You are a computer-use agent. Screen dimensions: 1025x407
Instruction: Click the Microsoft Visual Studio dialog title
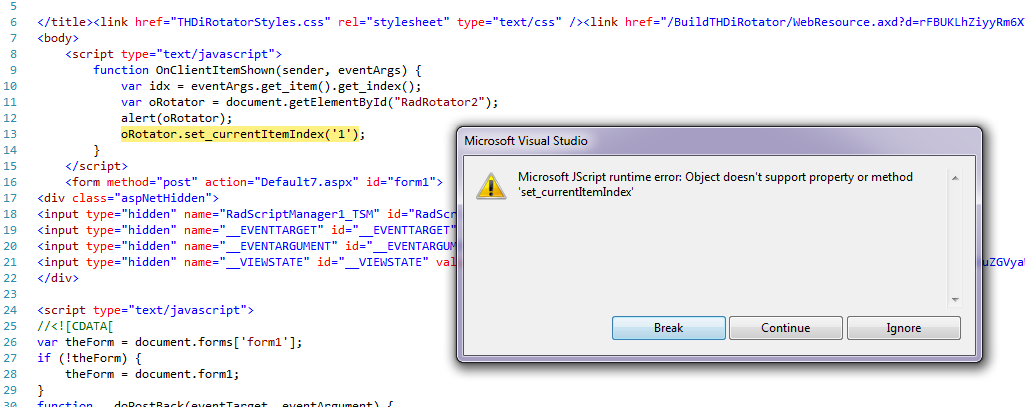coord(526,140)
